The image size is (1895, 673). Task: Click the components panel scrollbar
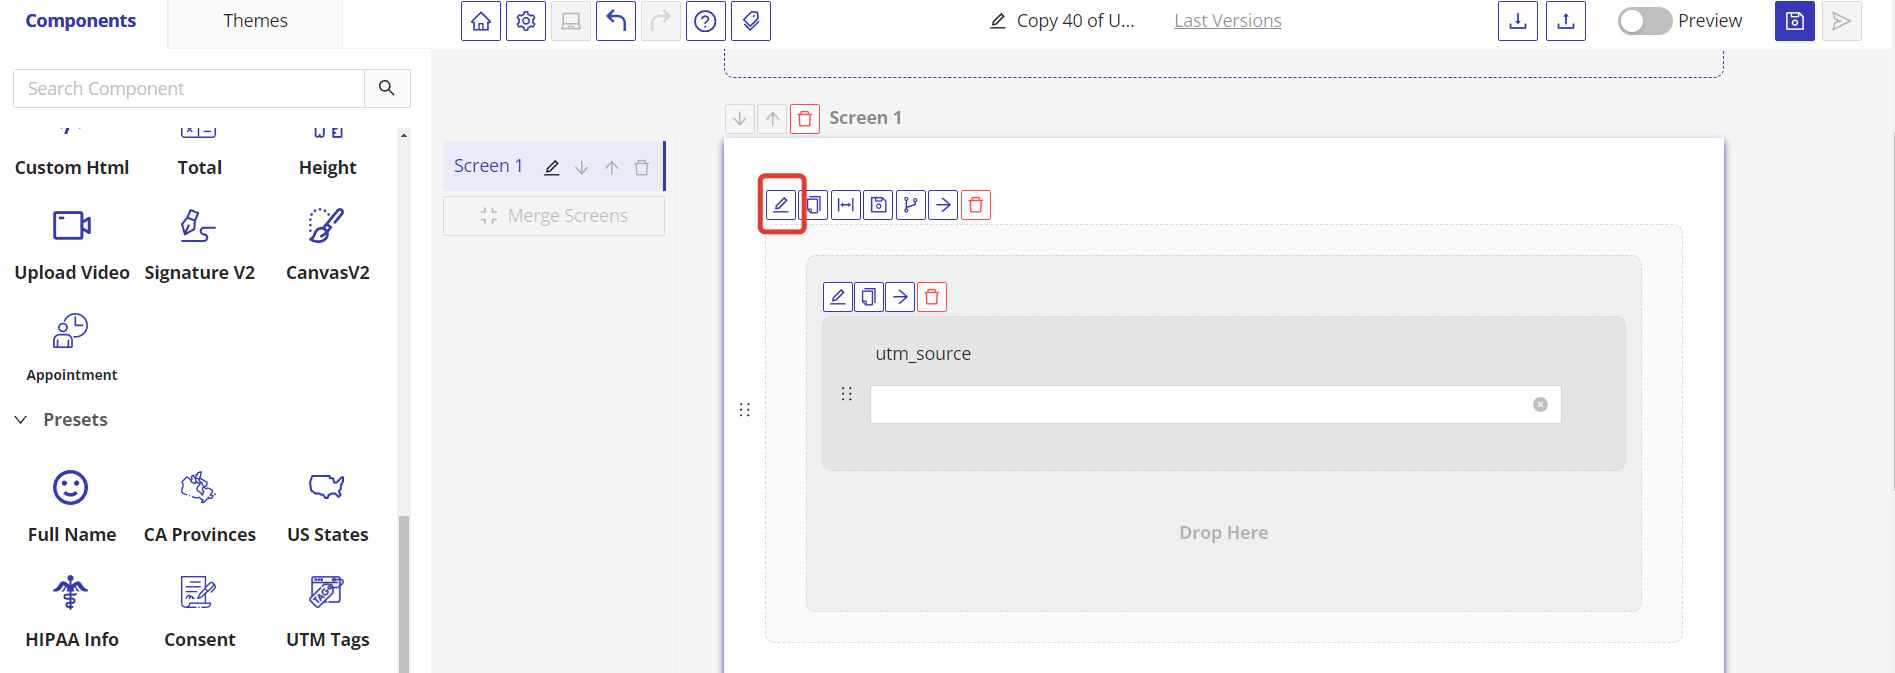[404, 590]
